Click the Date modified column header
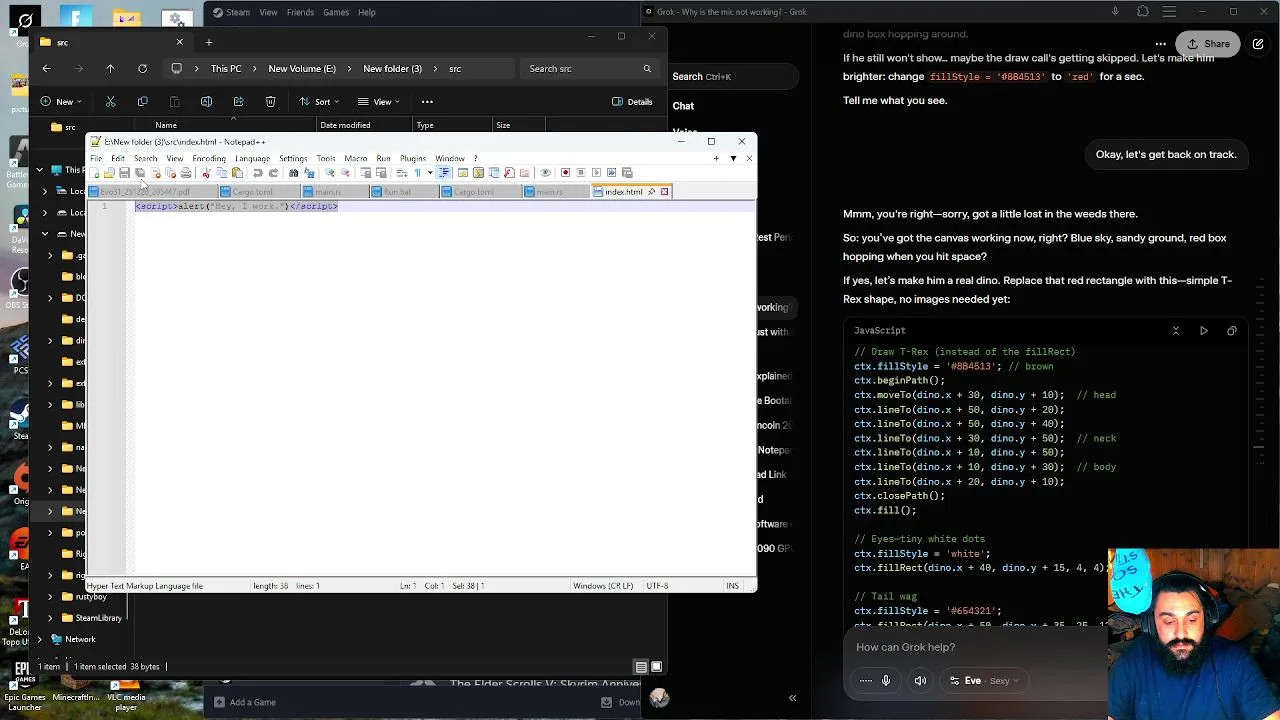Image resolution: width=1280 pixels, height=720 pixels. click(x=345, y=125)
